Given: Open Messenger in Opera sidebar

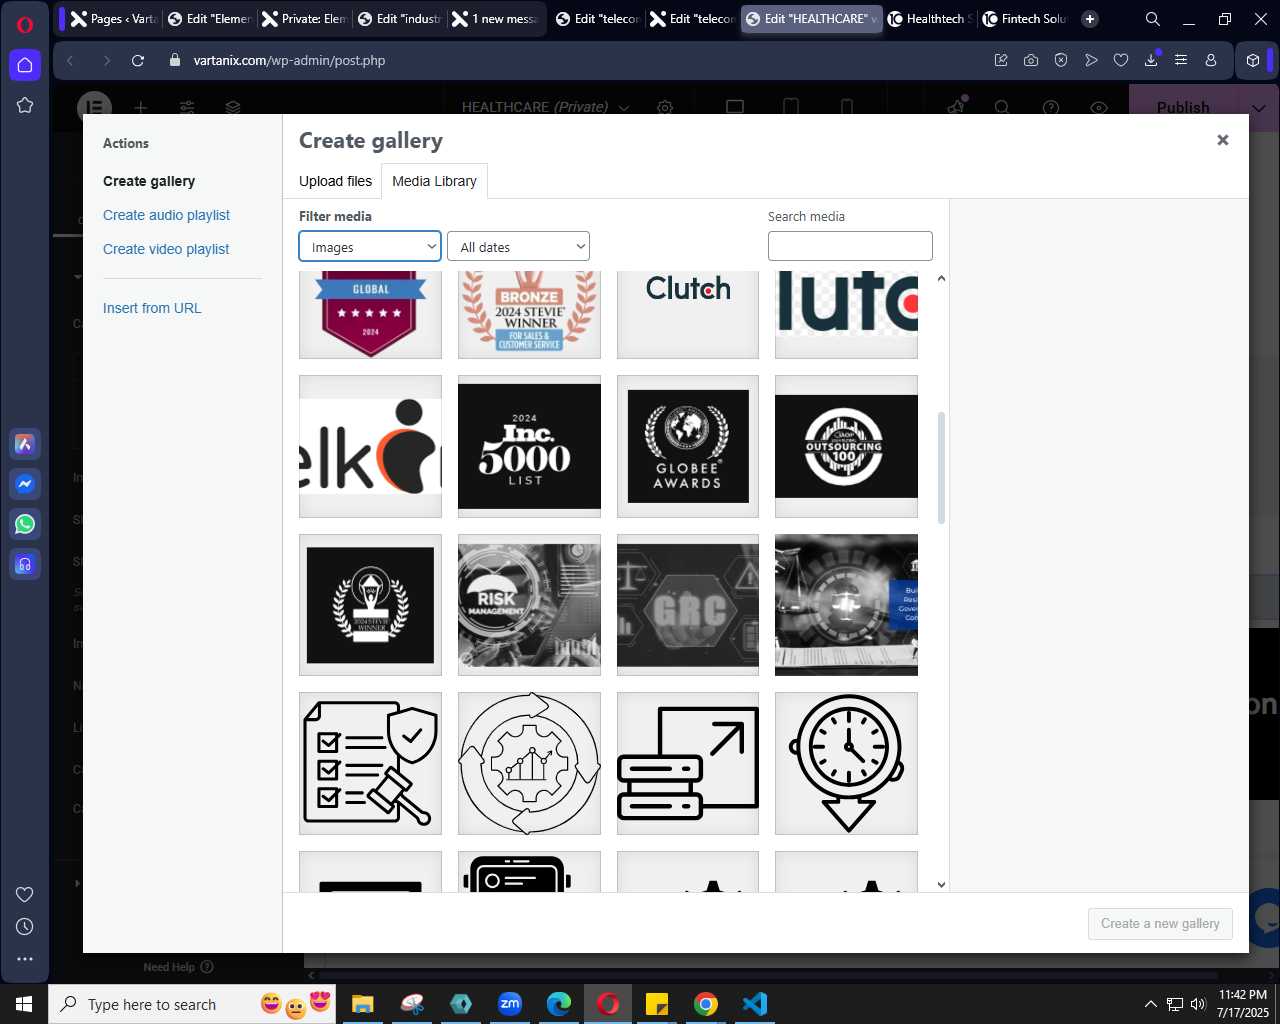Looking at the screenshot, I should coord(25,484).
